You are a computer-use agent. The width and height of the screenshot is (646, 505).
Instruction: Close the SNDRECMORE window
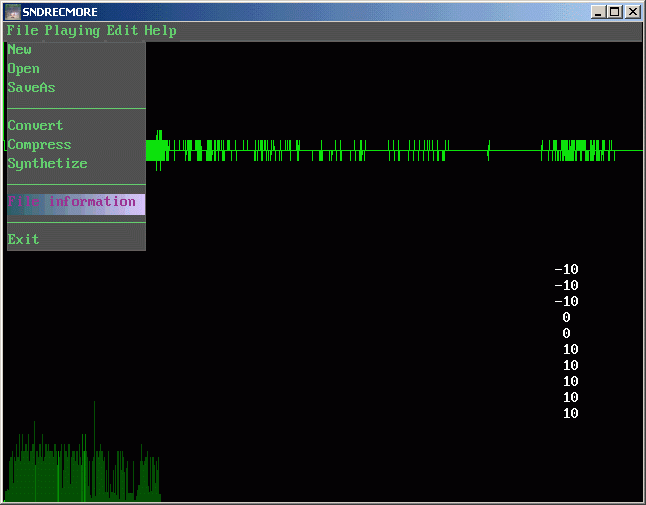pos(632,12)
